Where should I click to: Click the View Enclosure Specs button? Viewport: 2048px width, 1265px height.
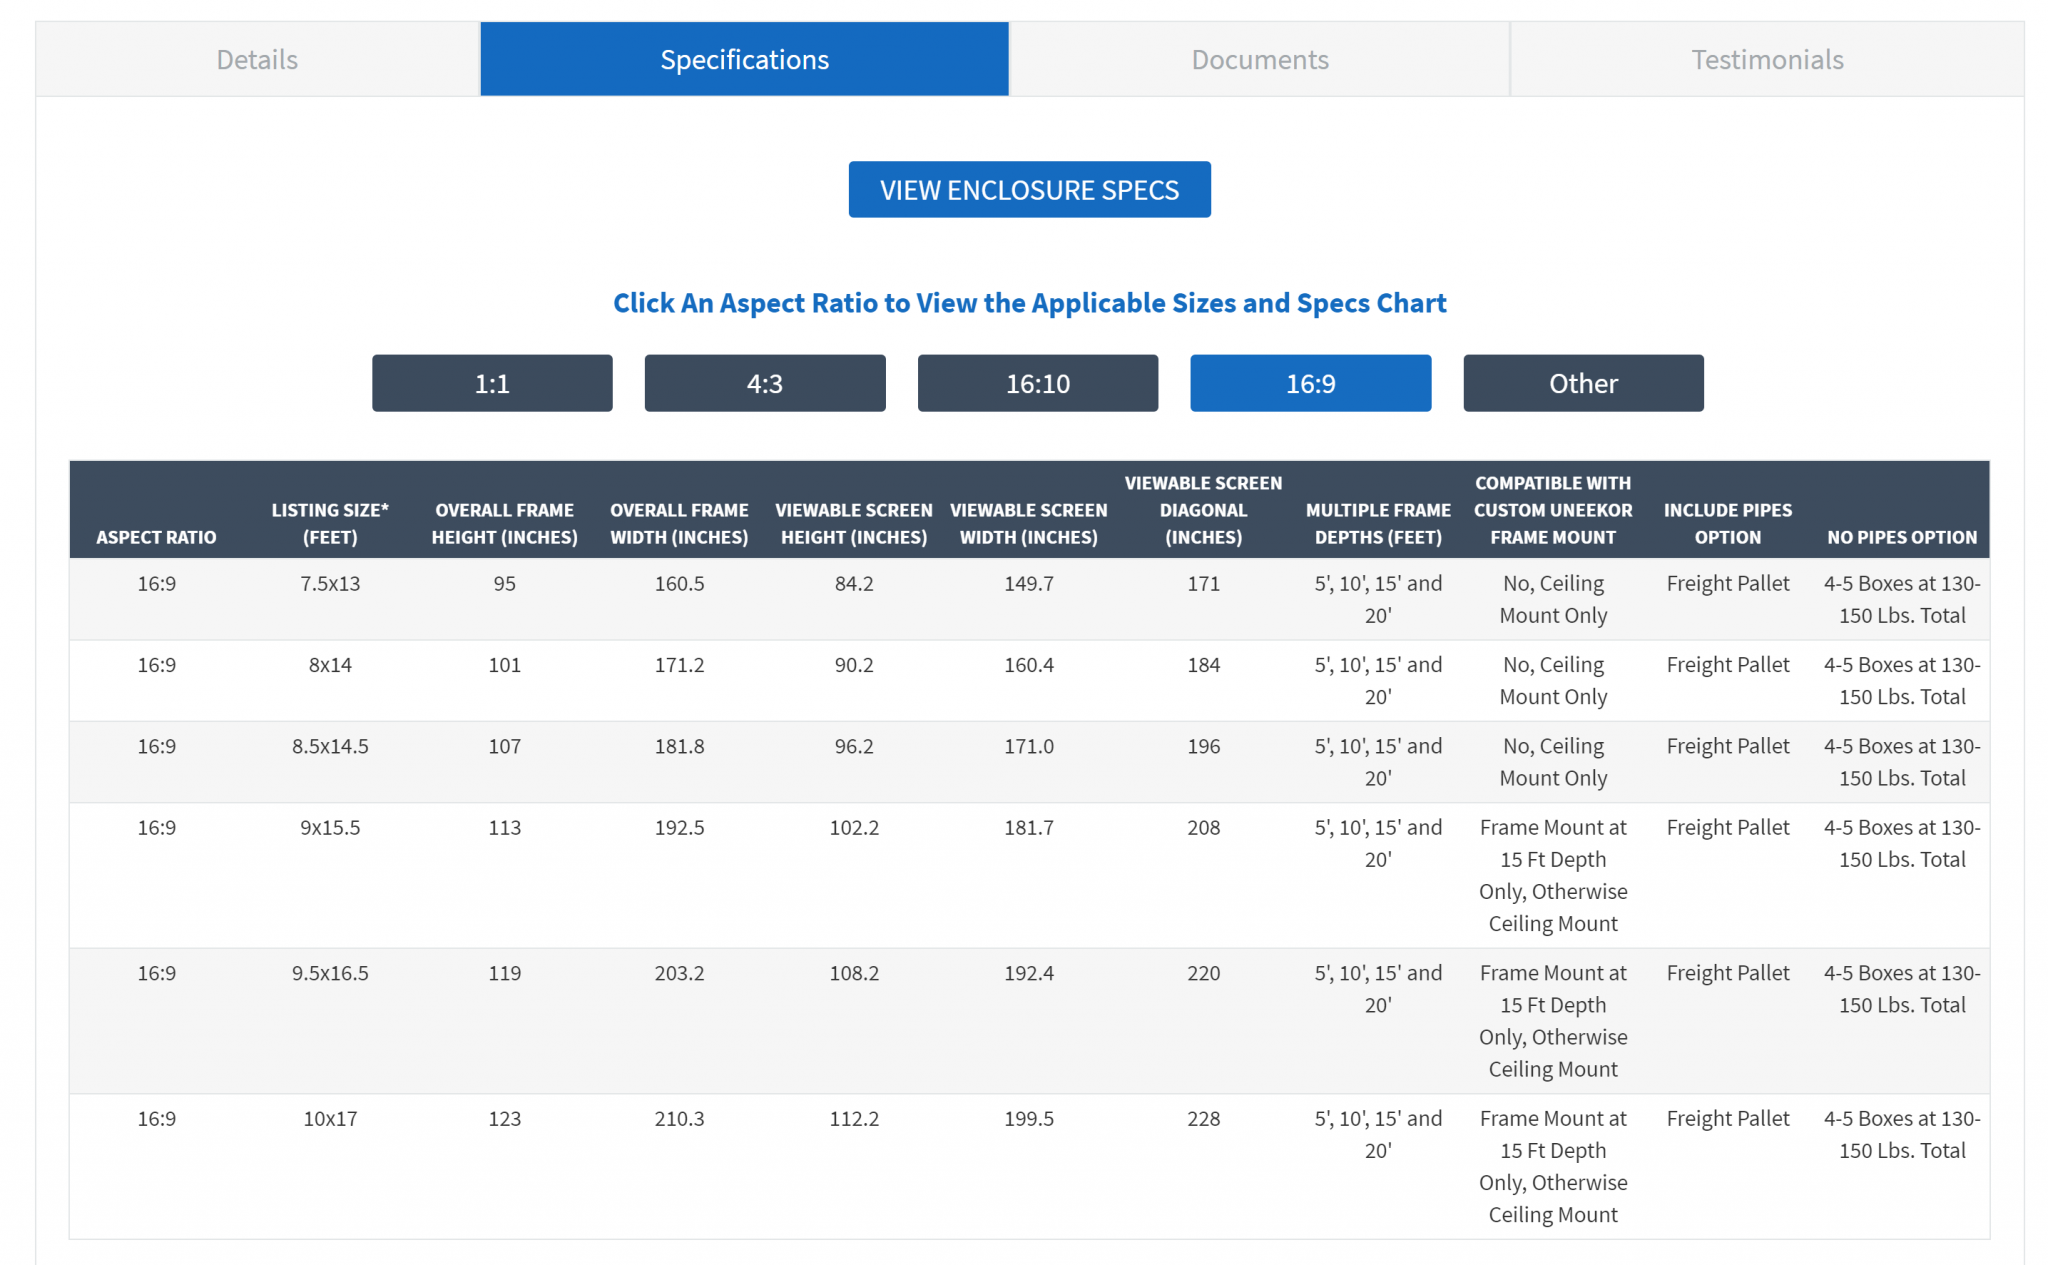click(1029, 190)
